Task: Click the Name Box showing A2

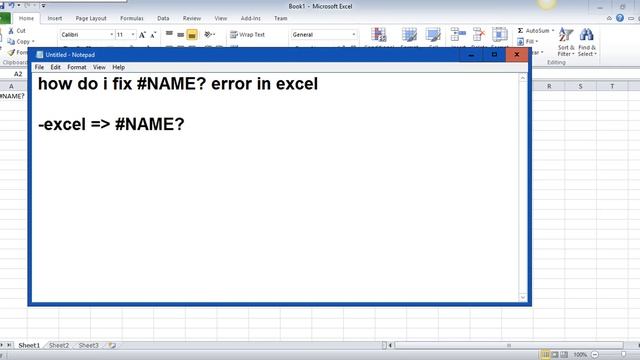Action: [x=18, y=74]
